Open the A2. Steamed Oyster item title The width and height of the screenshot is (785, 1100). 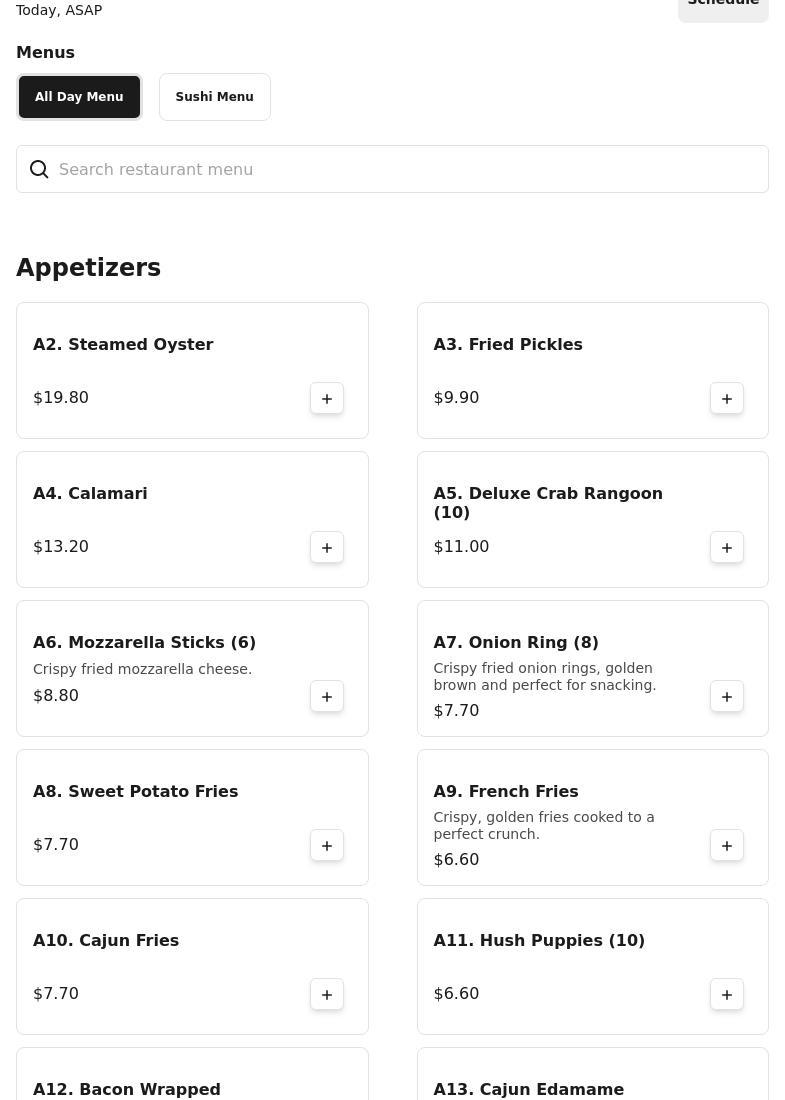click(x=123, y=344)
